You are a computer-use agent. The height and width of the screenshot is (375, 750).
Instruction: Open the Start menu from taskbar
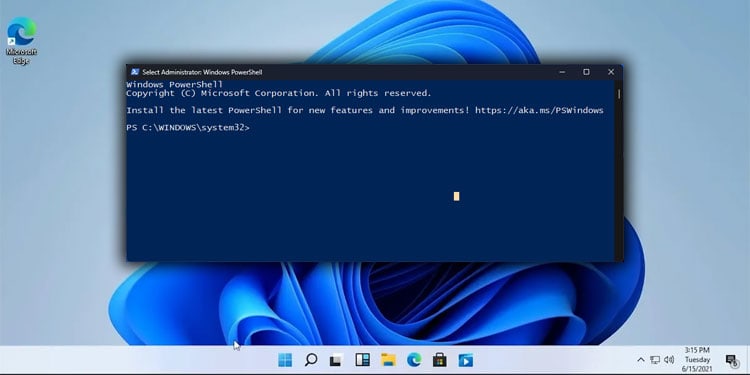[x=285, y=360]
